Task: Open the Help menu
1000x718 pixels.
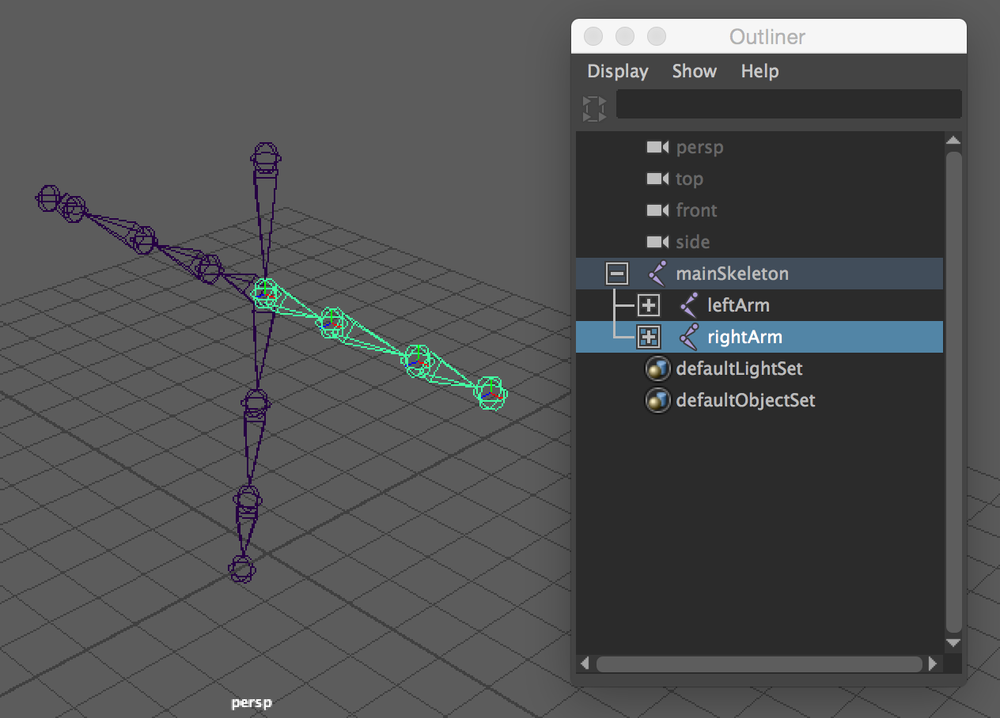Action: 759,71
